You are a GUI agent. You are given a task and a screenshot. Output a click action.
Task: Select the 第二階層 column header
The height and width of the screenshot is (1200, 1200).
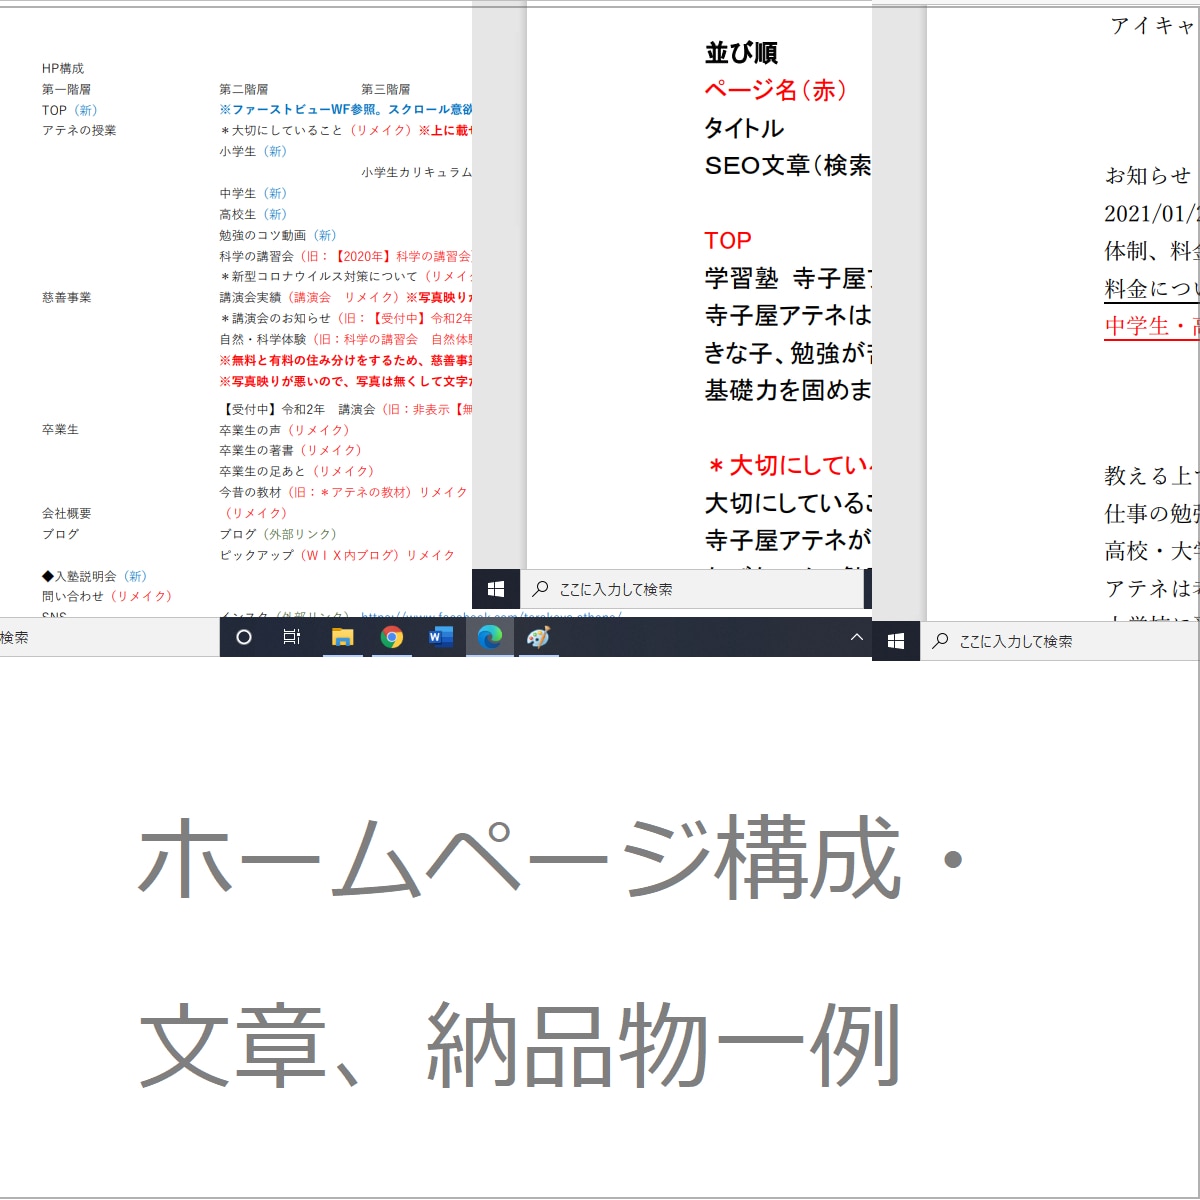pos(244,89)
